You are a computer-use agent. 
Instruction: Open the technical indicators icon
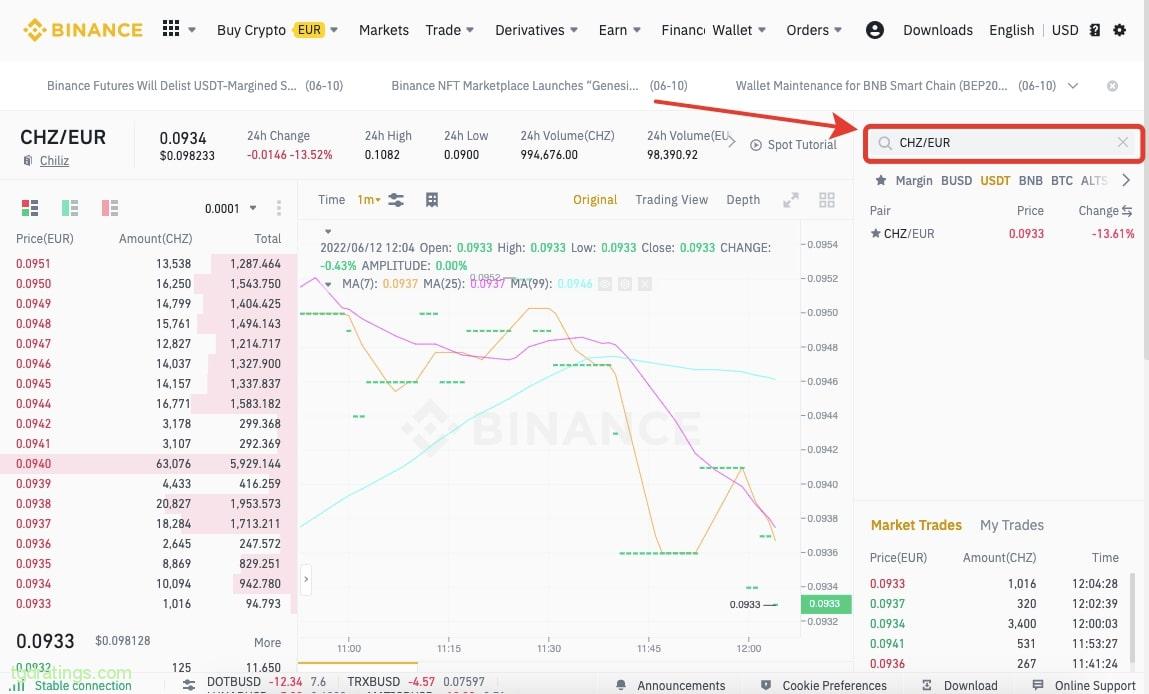(432, 200)
